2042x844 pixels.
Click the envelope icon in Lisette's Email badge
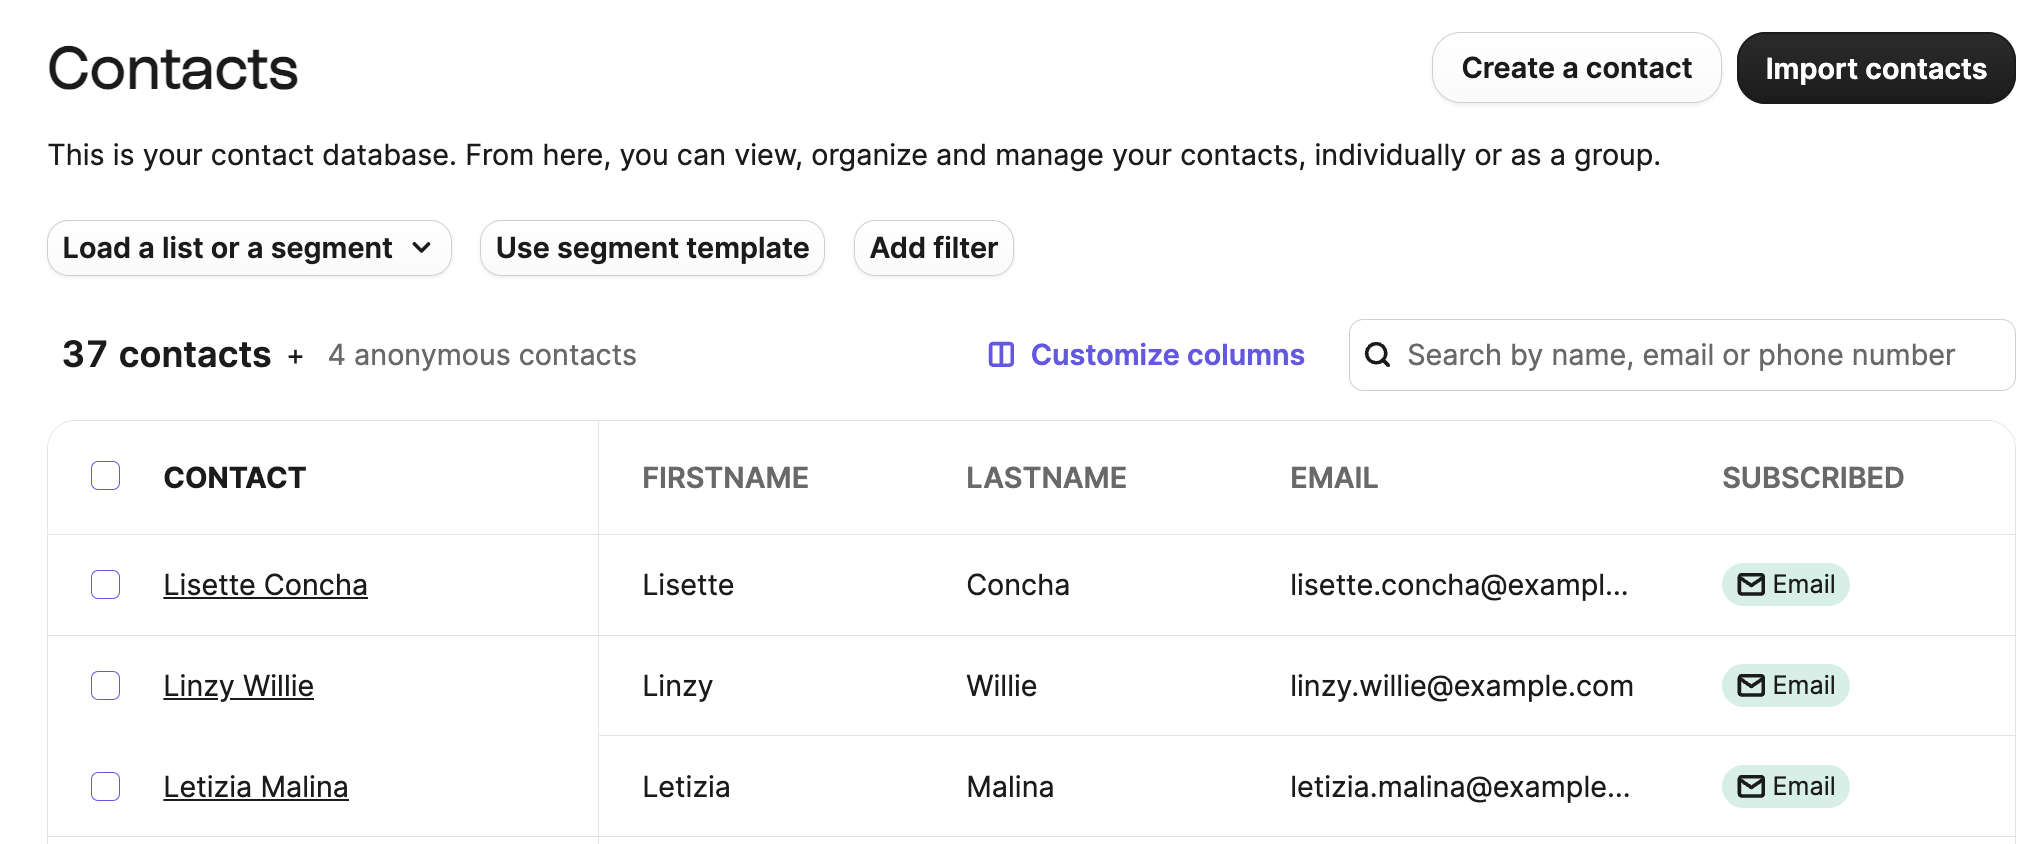(1751, 585)
